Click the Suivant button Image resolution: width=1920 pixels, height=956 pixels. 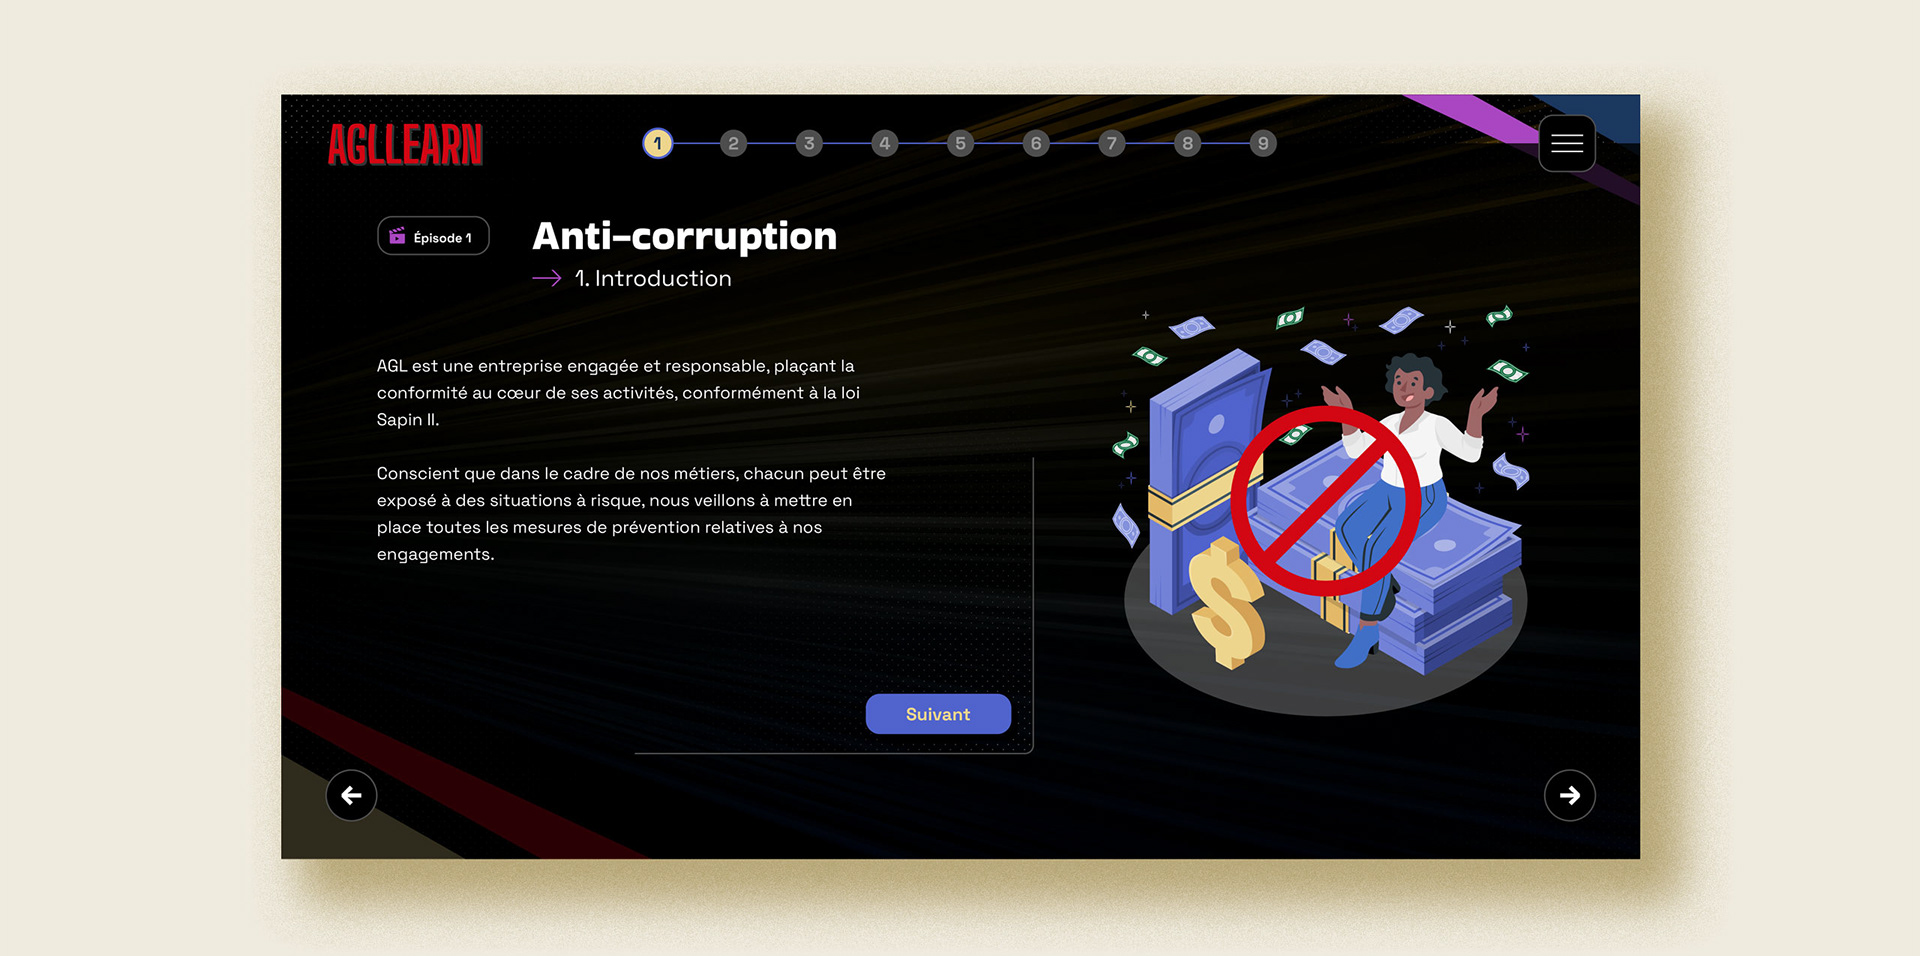click(938, 714)
